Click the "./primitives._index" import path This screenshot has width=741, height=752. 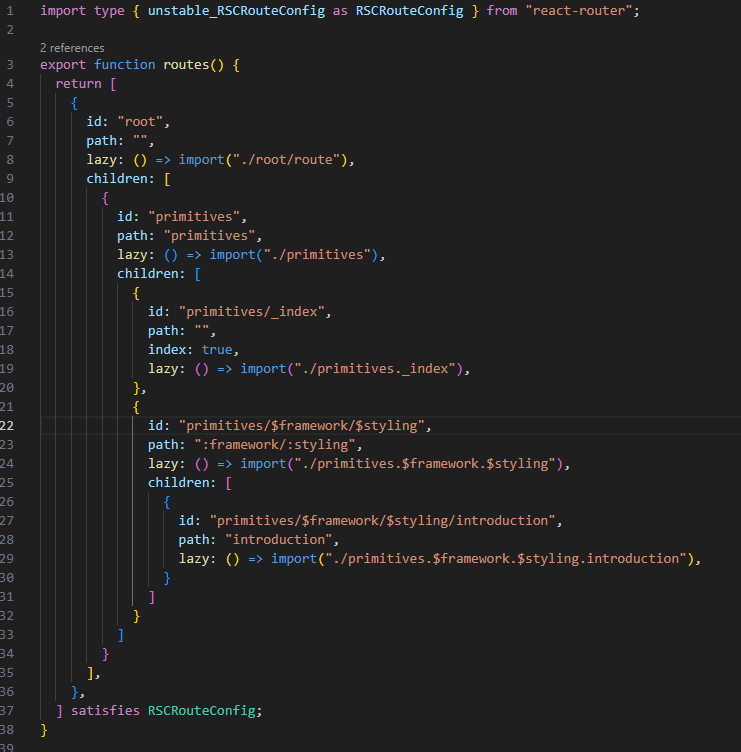pos(375,369)
